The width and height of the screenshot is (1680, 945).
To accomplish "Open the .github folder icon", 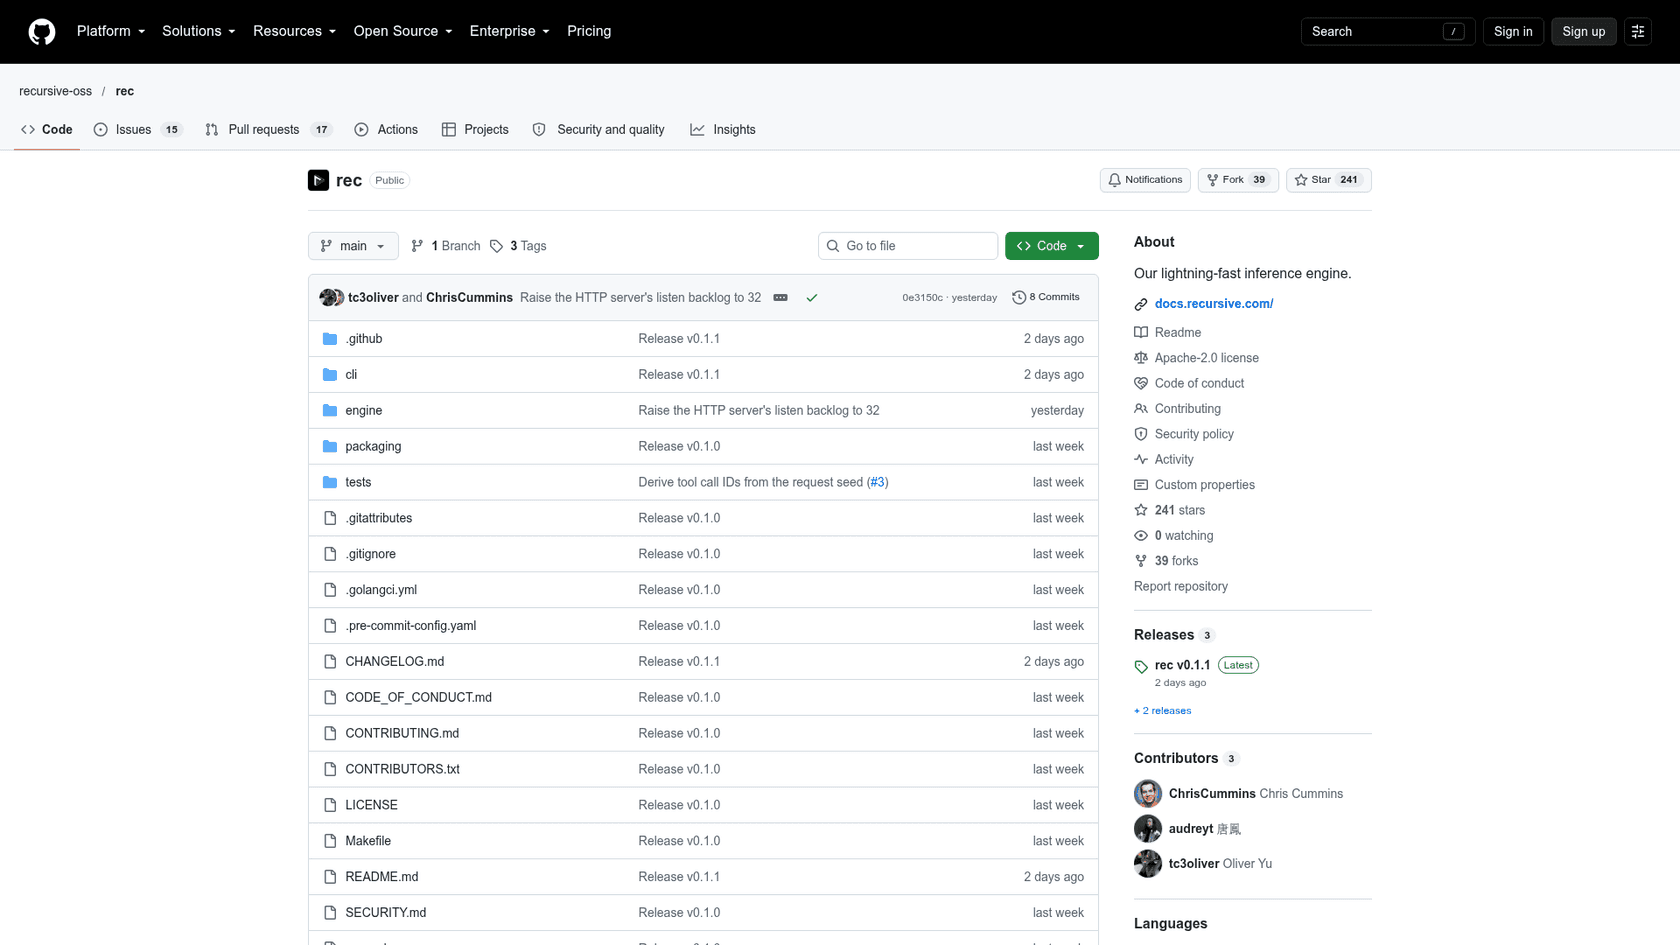I will click(330, 339).
